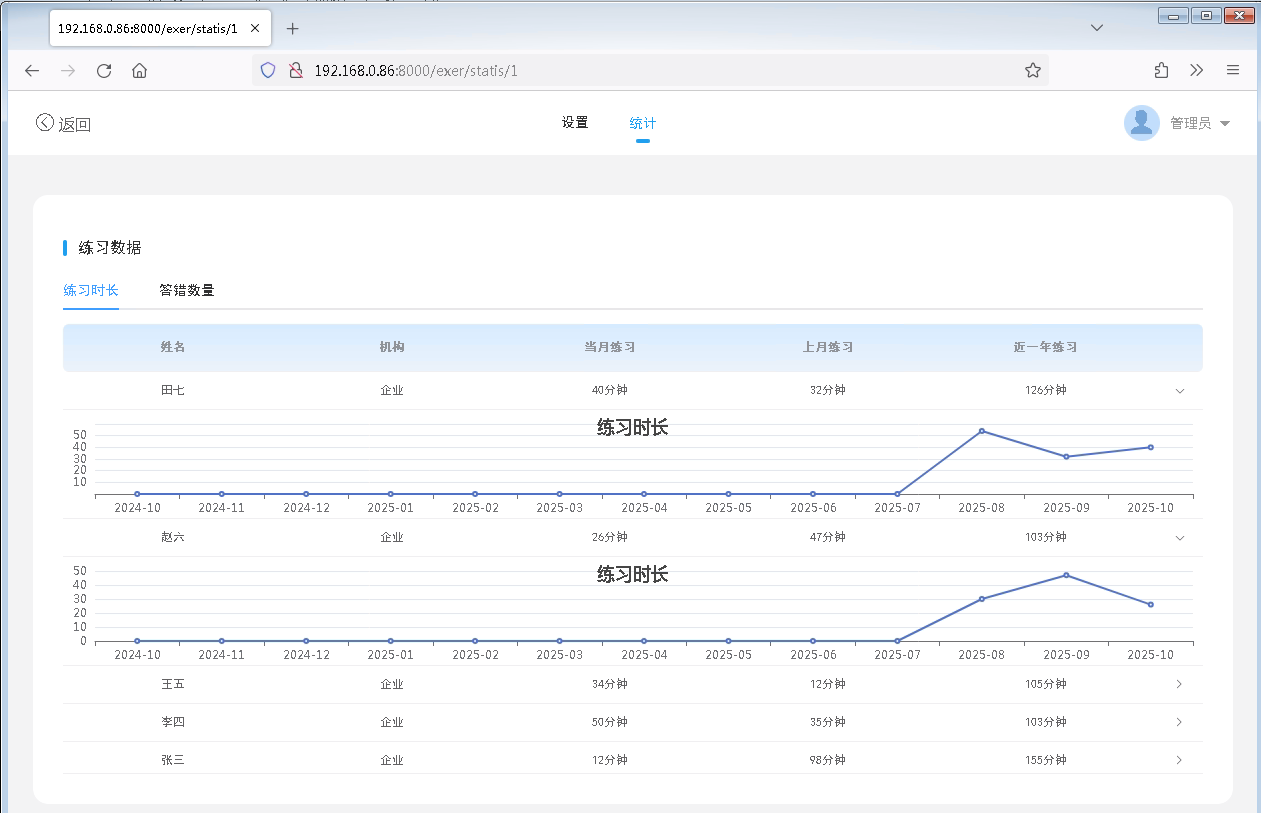Open the browser home page icon
Viewport: 1261px width, 813px height.
tap(140, 70)
